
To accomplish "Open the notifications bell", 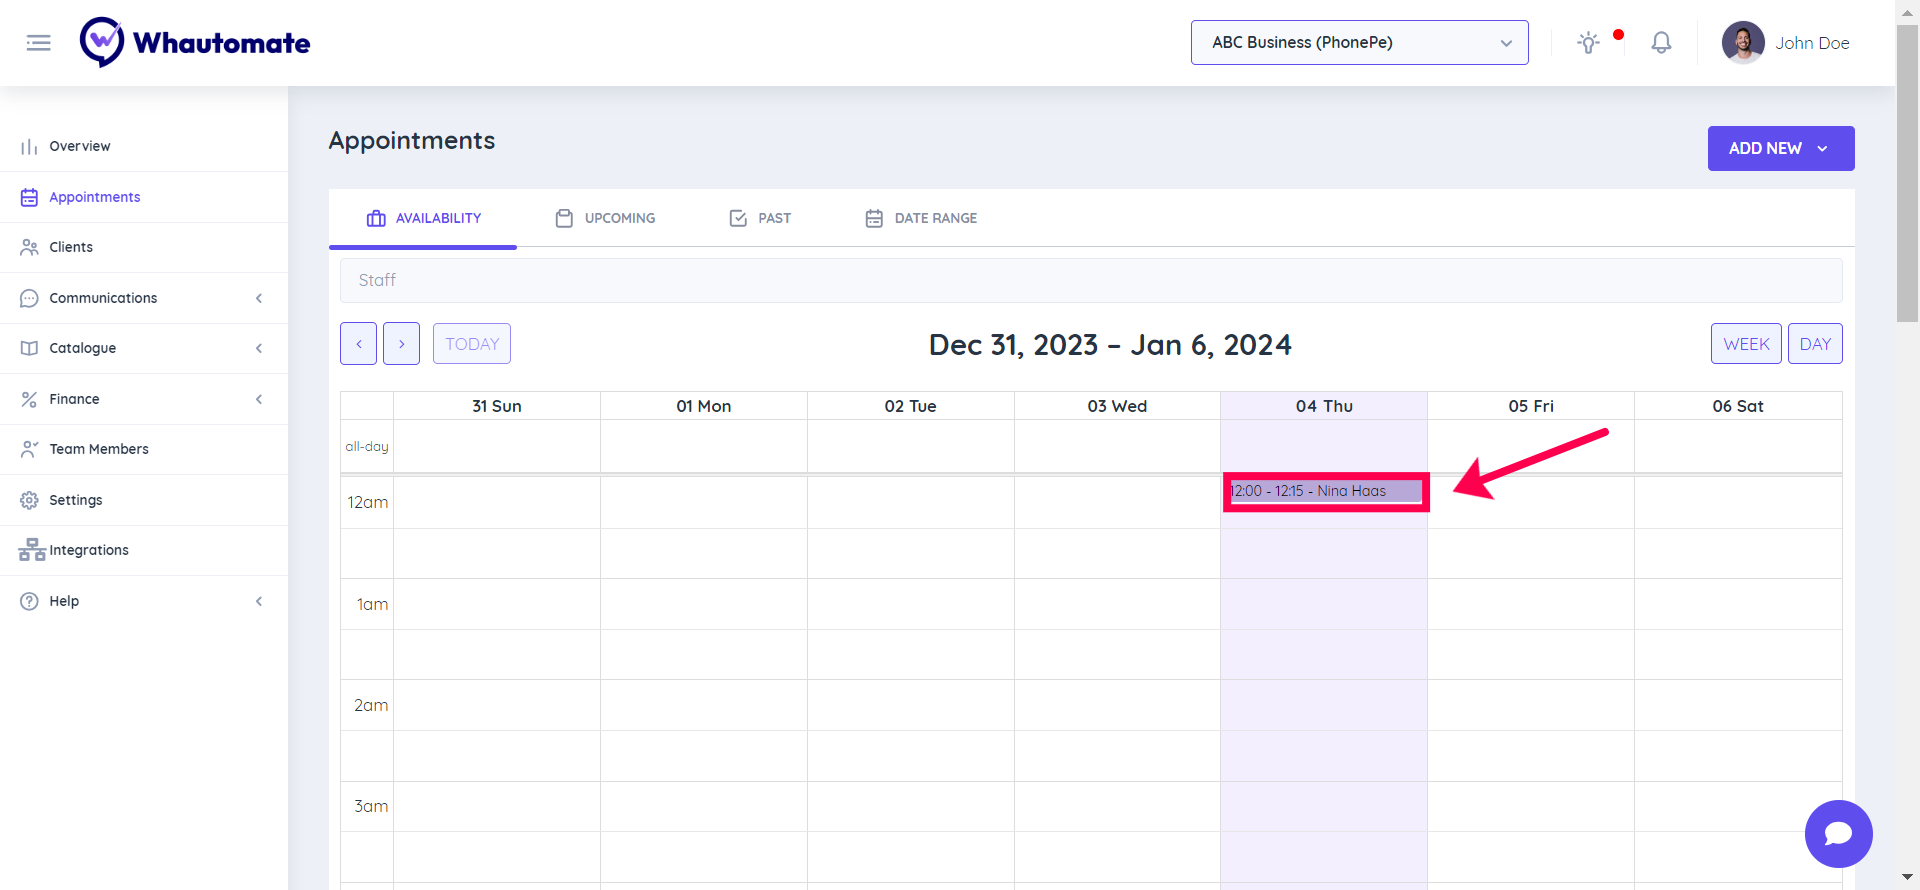I will 1661,43.
